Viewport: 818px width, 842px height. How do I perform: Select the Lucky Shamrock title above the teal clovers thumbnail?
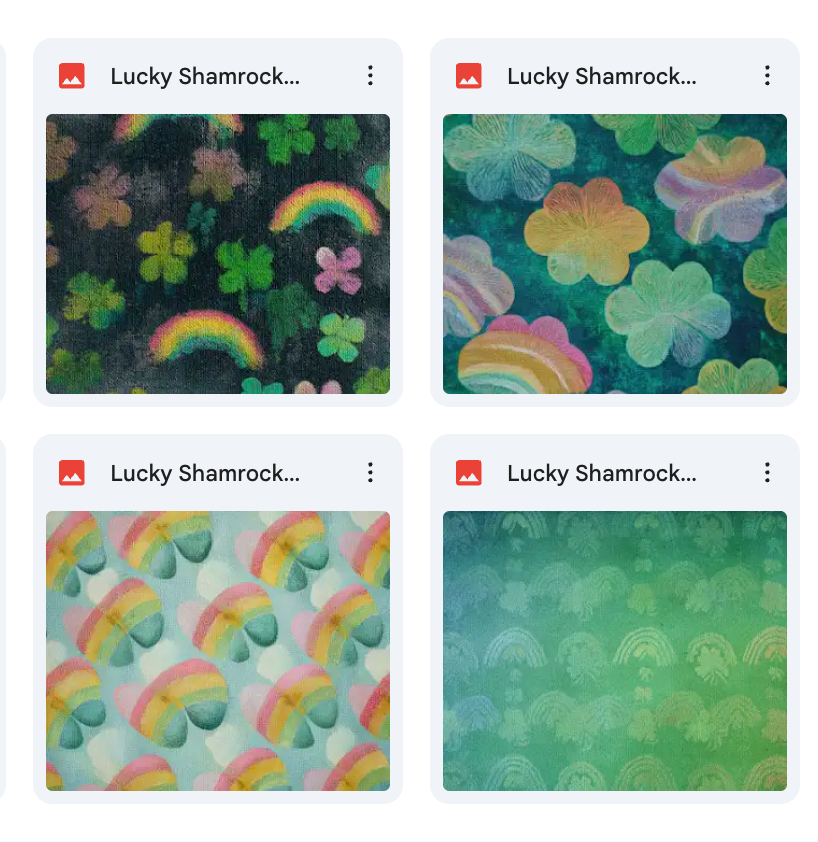coord(602,77)
